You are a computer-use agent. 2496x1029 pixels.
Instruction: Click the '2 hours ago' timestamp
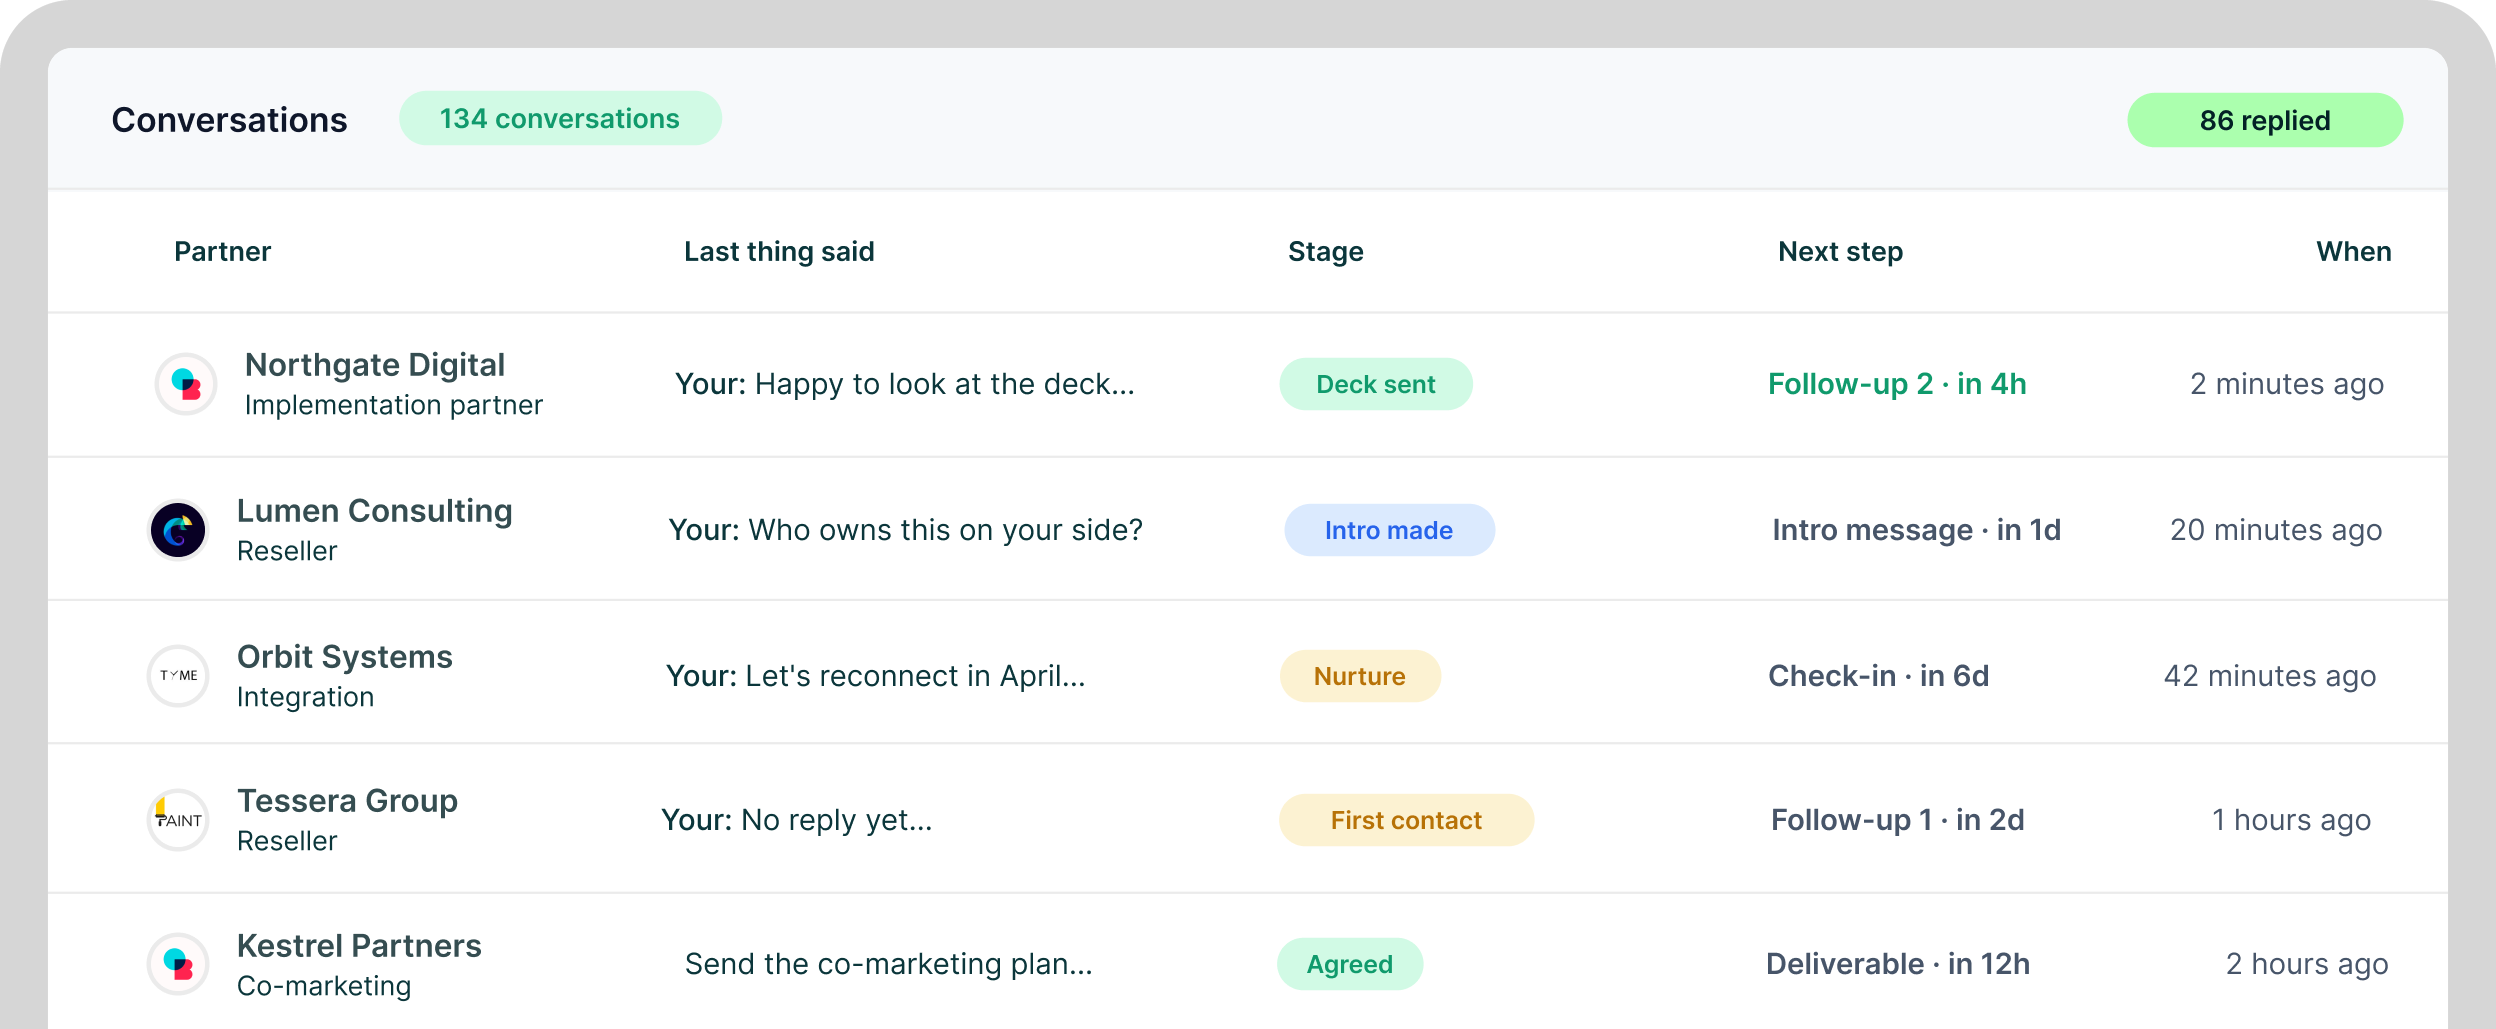[2307, 964]
